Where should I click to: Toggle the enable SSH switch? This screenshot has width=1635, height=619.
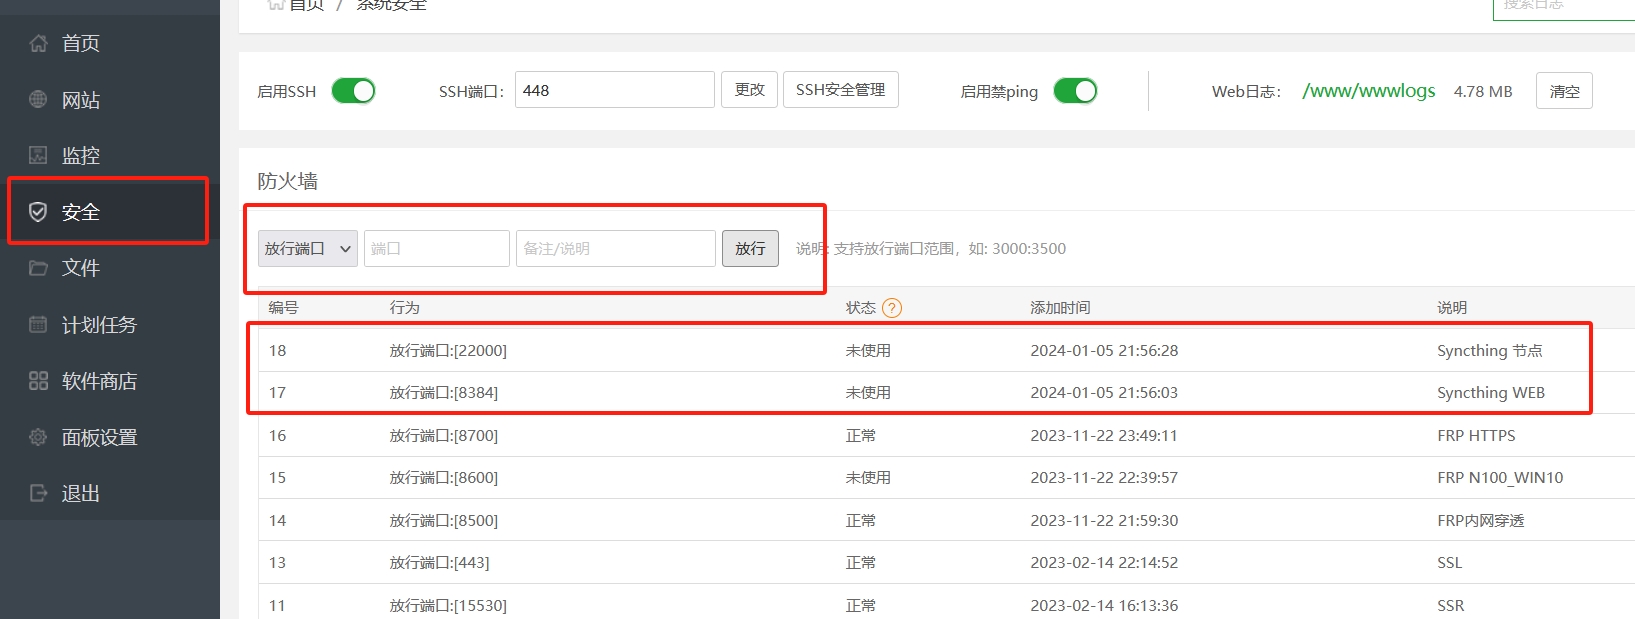(353, 91)
